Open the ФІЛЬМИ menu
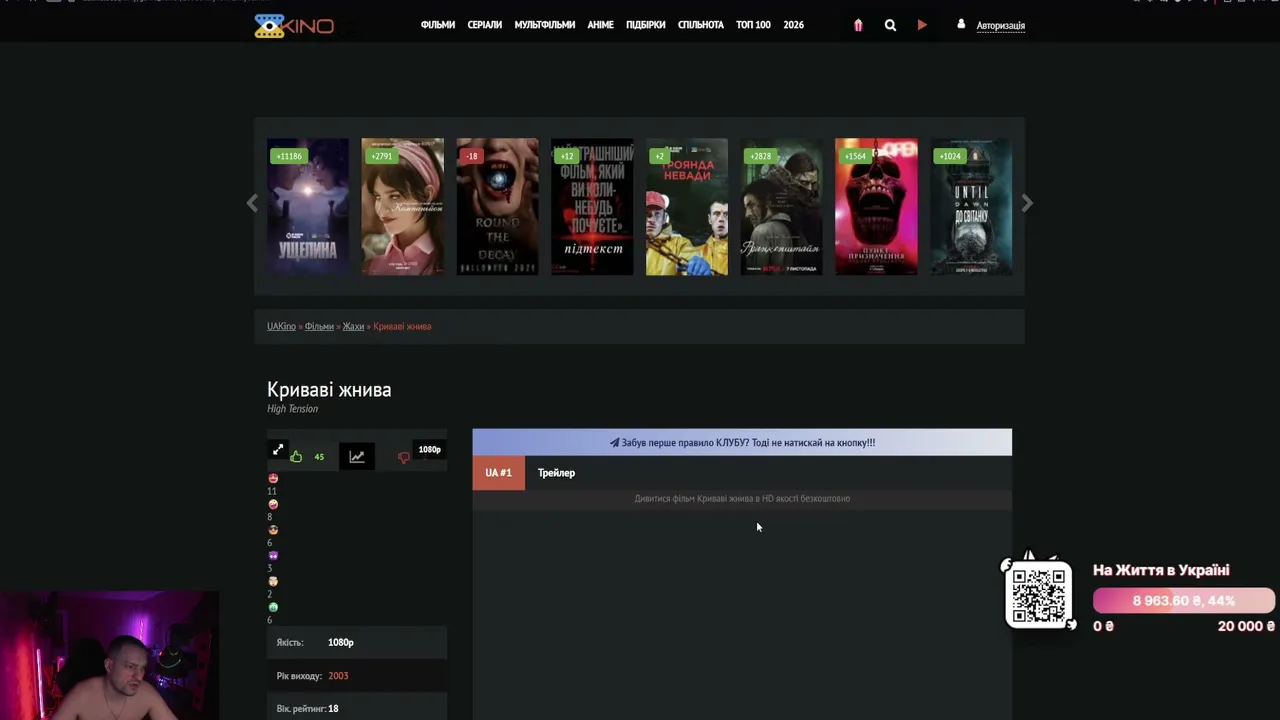Screen dimensions: 1280x720 438,25
